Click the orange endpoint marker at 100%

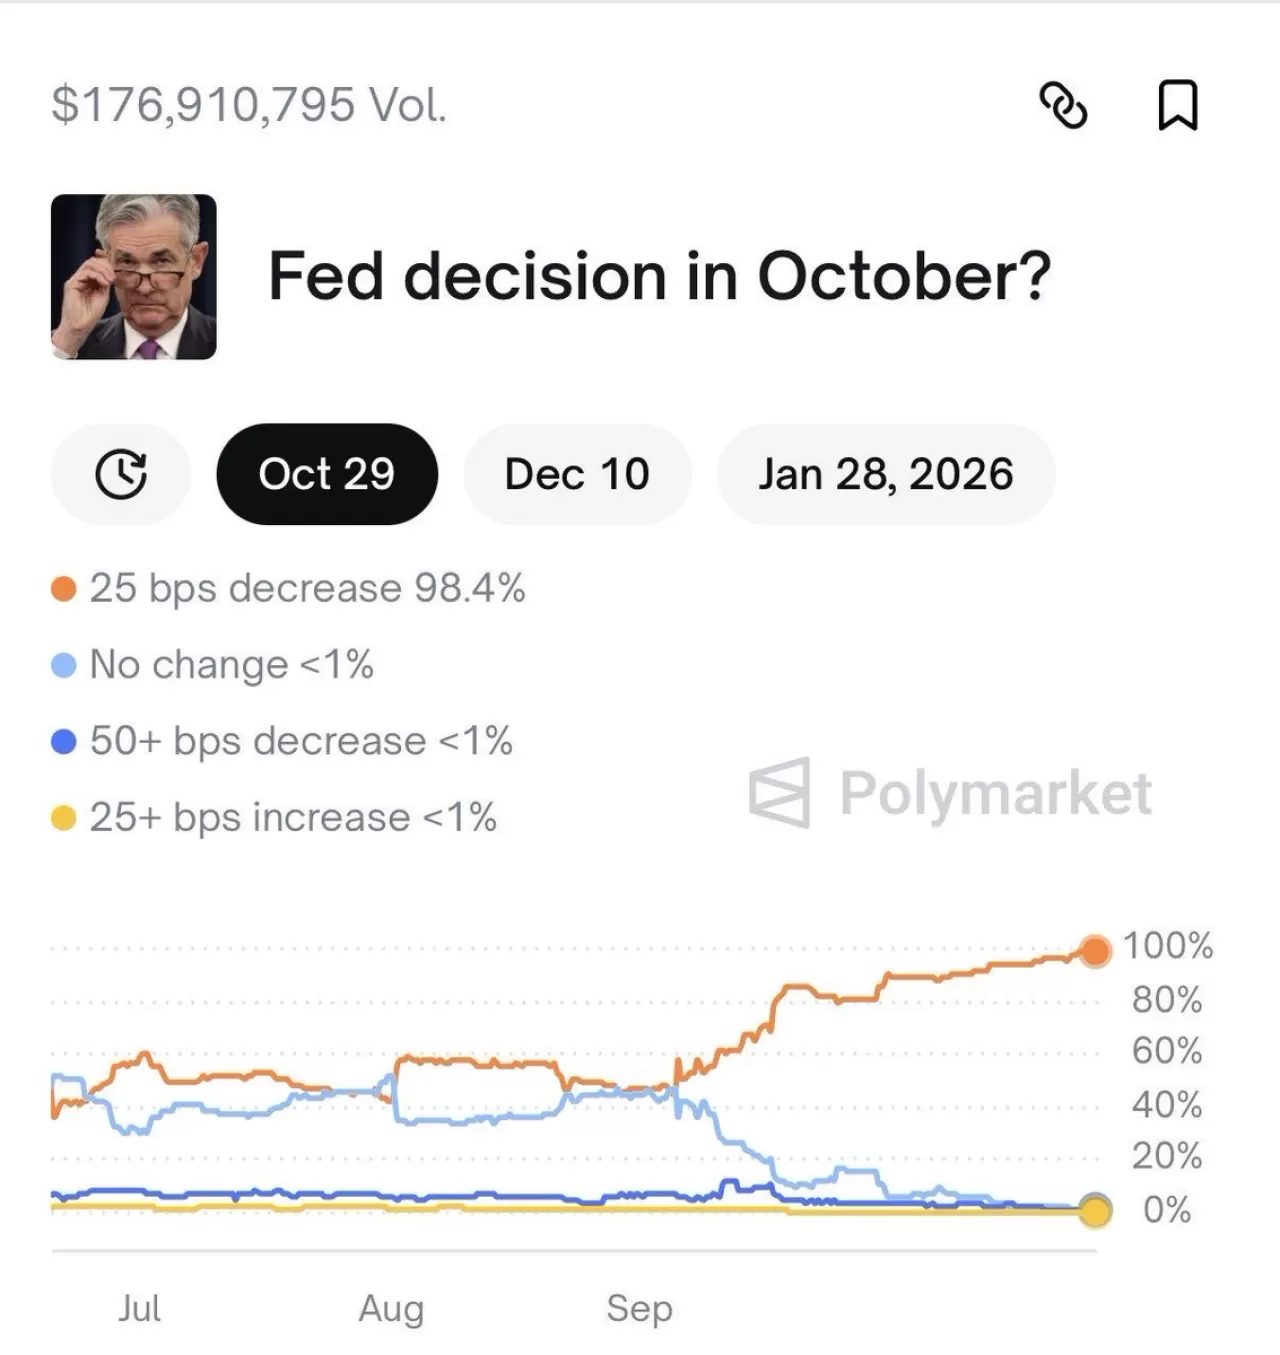tap(1096, 950)
